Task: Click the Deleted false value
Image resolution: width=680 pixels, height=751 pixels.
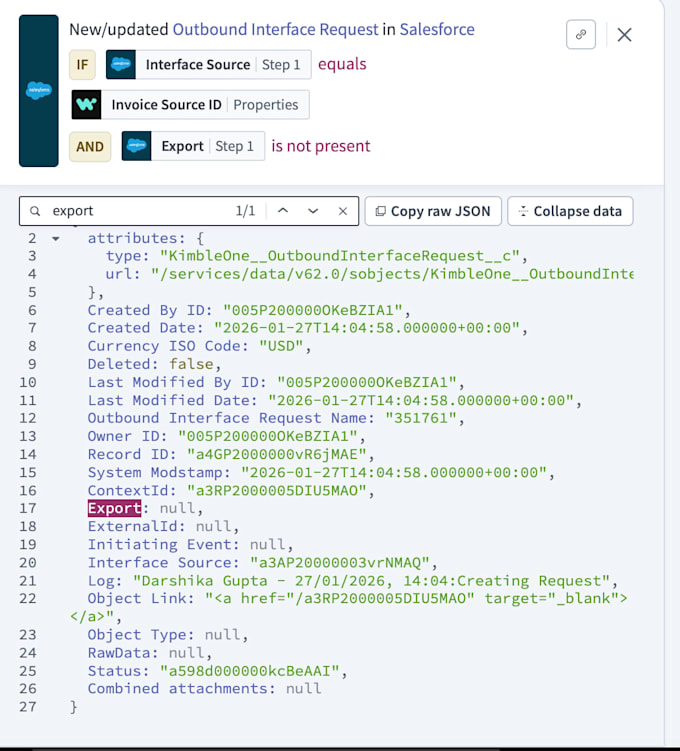Action: pyautogui.click(x=191, y=364)
